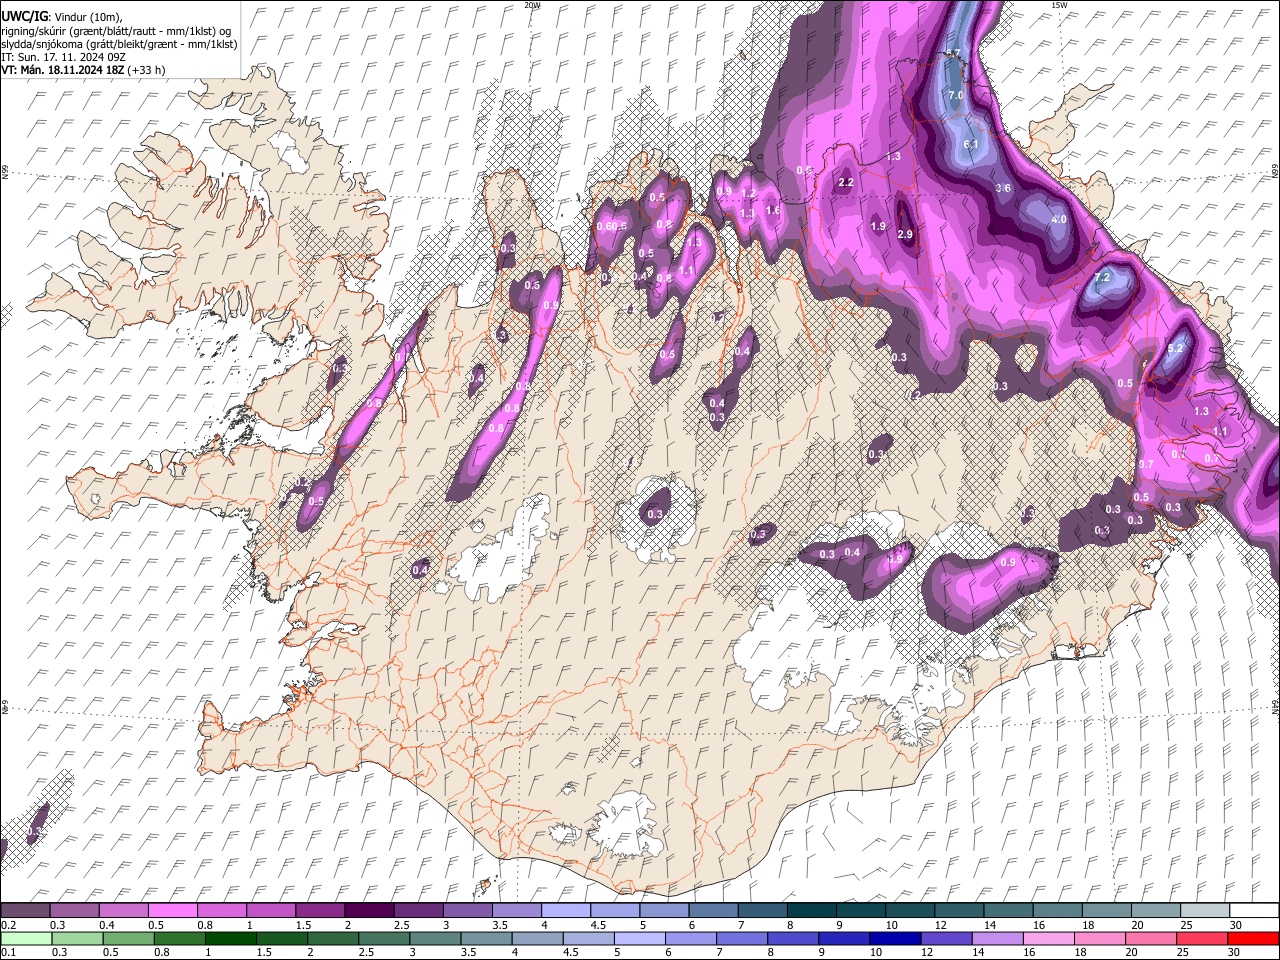Click the bright pink upper swatch between 0.5 and 0.8

tap(172, 910)
